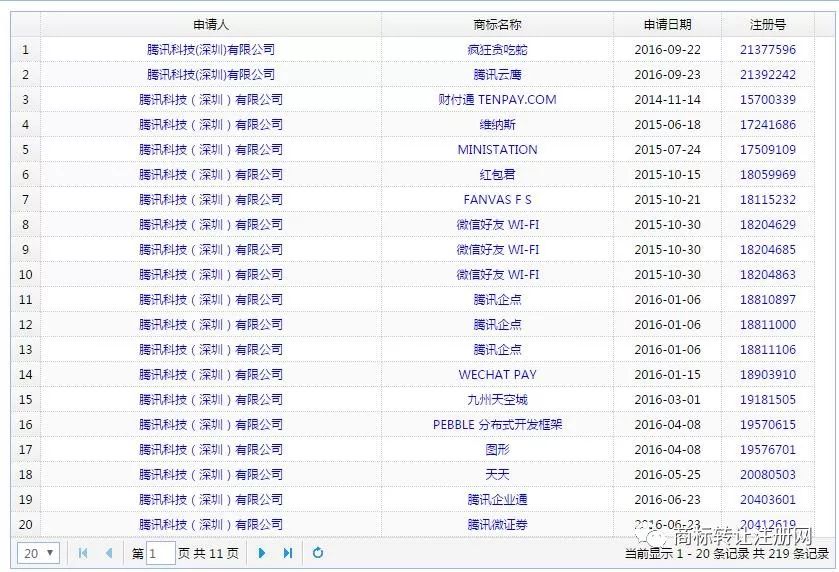Open trademark 疯狂贪吃蛇

coord(497,50)
